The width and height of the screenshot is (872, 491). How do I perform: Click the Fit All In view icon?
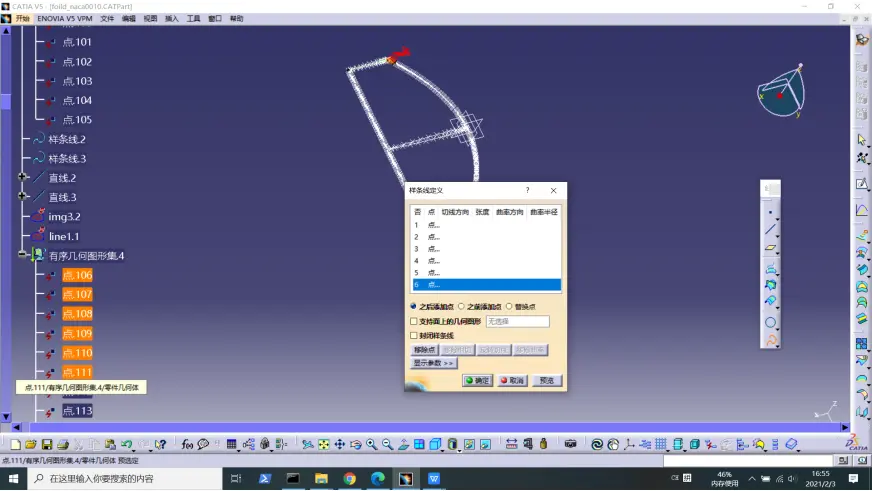click(x=324, y=444)
